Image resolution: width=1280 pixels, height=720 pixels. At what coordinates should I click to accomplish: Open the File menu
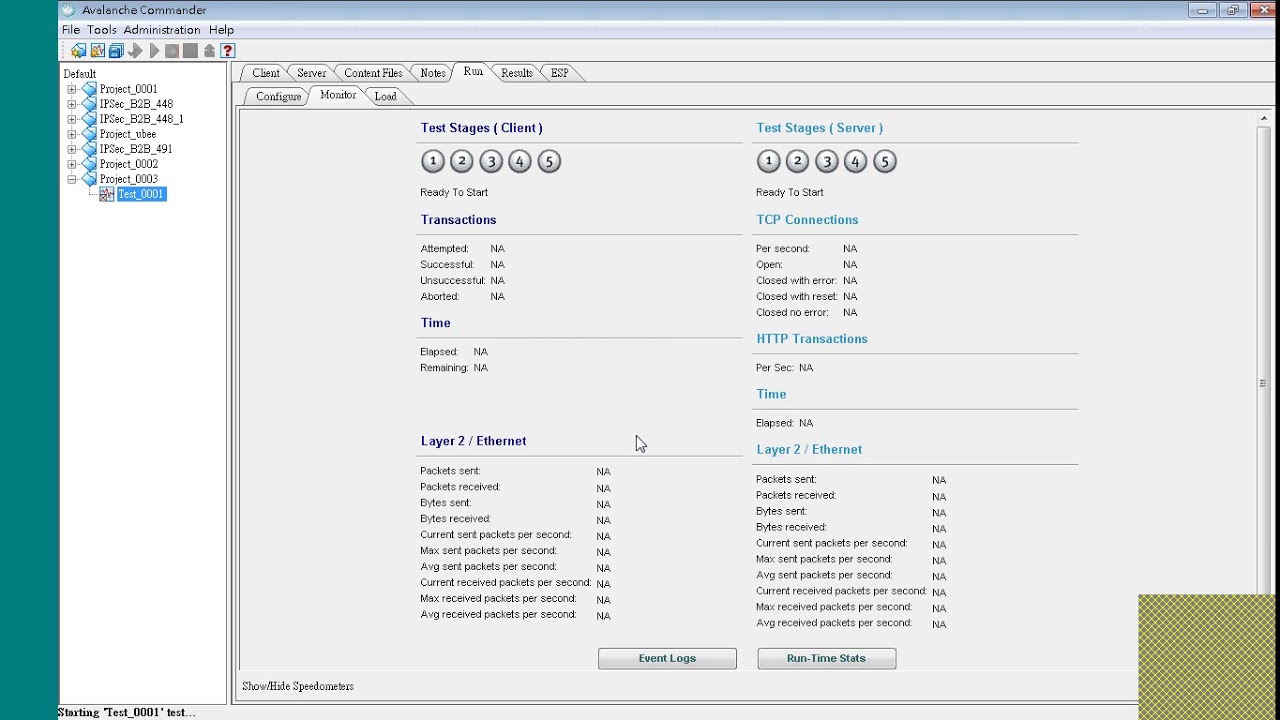[x=71, y=30]
